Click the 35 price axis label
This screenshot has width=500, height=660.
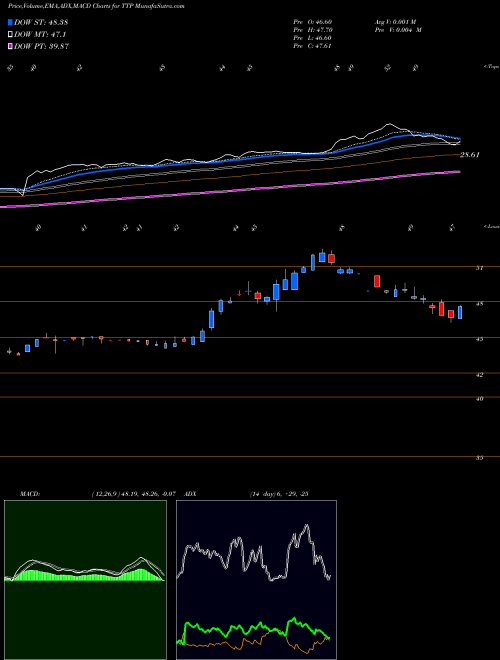click(479, 458)
